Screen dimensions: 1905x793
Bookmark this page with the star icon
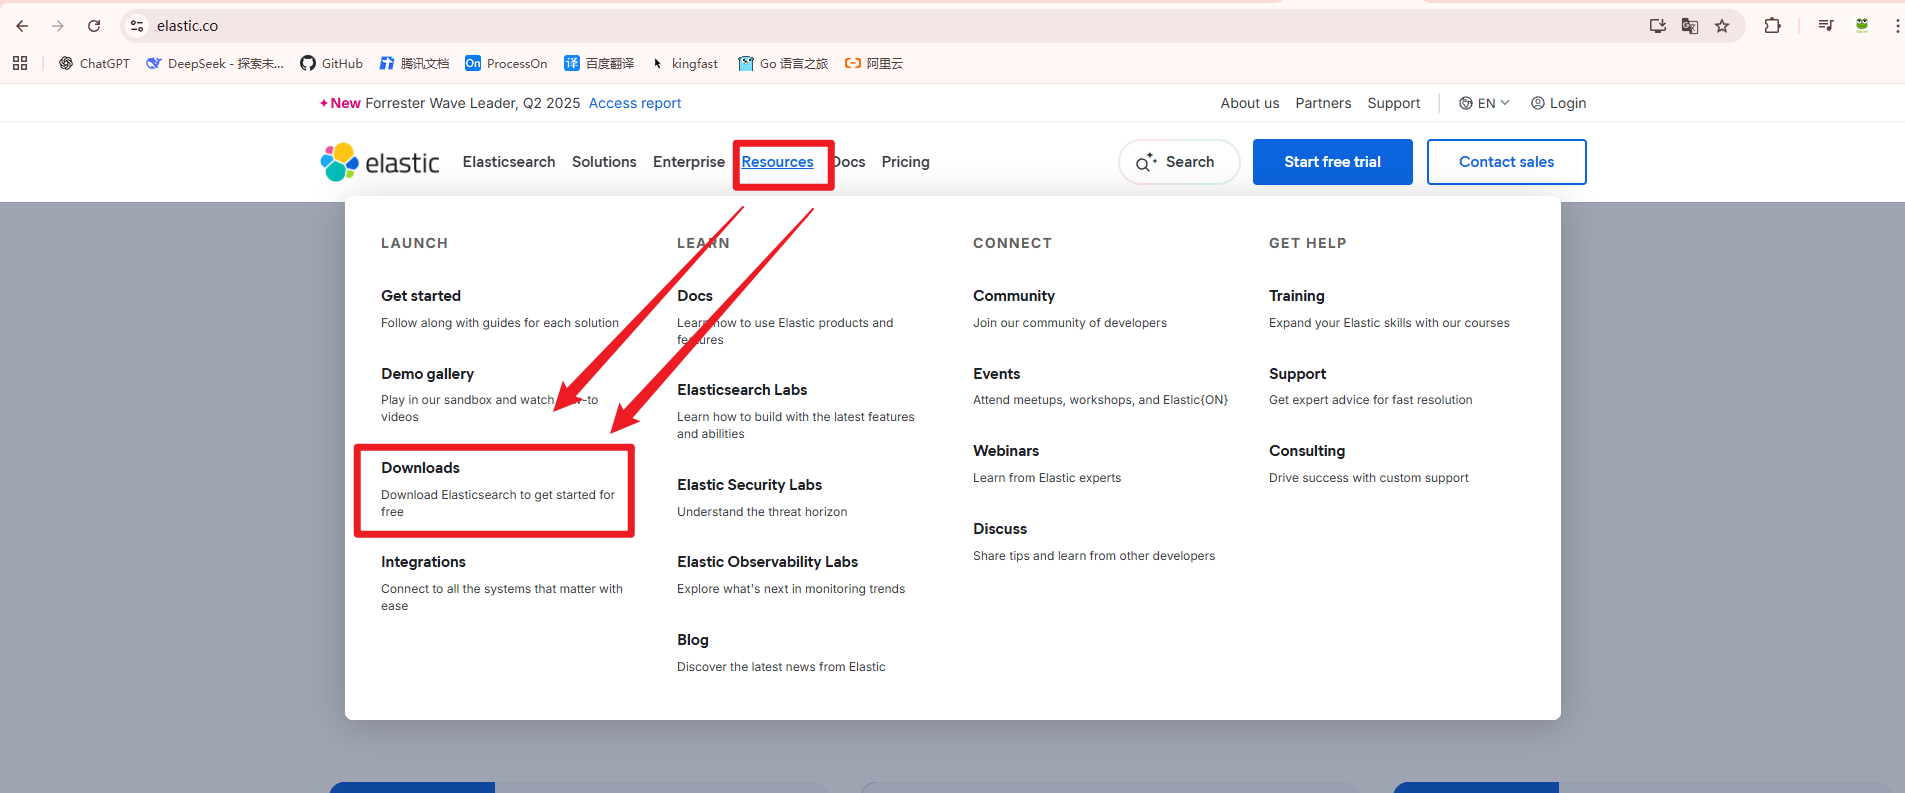coord(1722,26)
